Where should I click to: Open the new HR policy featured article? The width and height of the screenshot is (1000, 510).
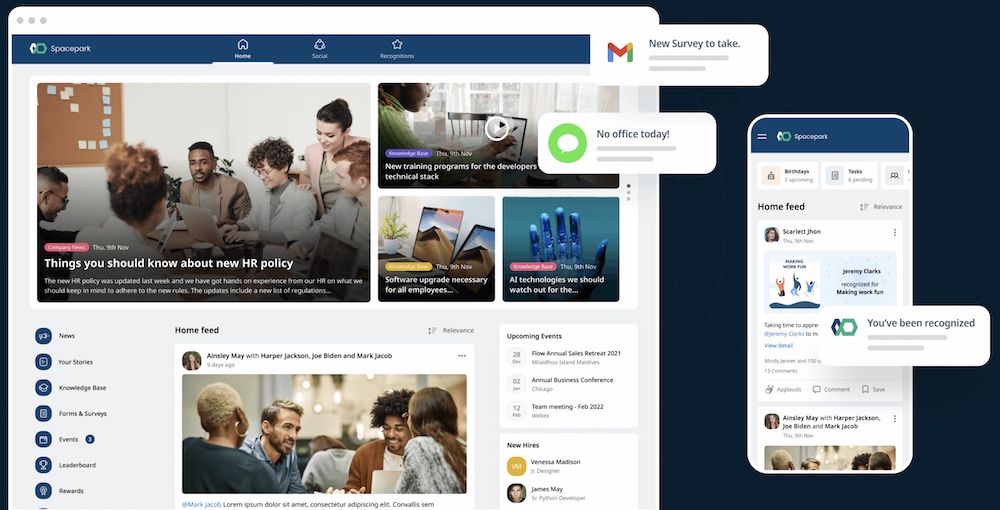(x=168, y=263)
